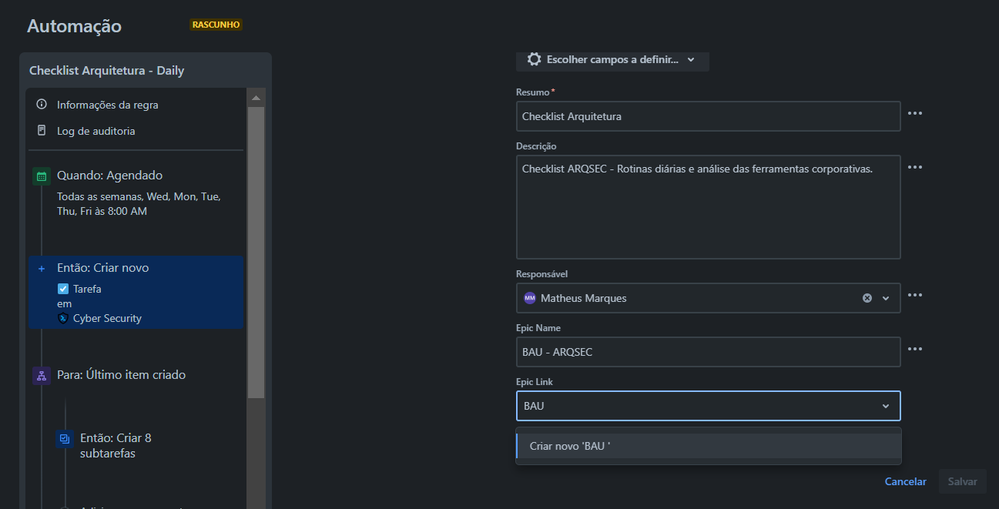Click the Cyber Security project shield icon
Viewport: 999px width, 509px height.
coord(63,318)
